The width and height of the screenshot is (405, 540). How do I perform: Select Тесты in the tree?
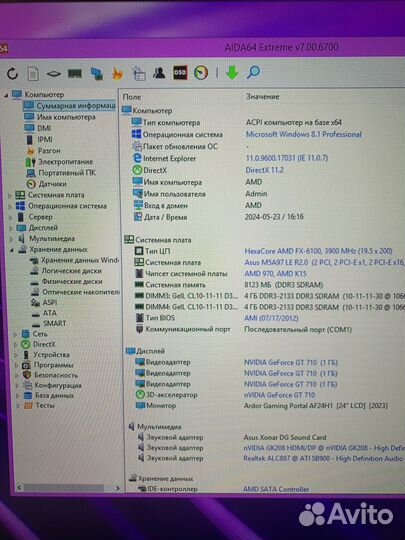click(45, 405)
